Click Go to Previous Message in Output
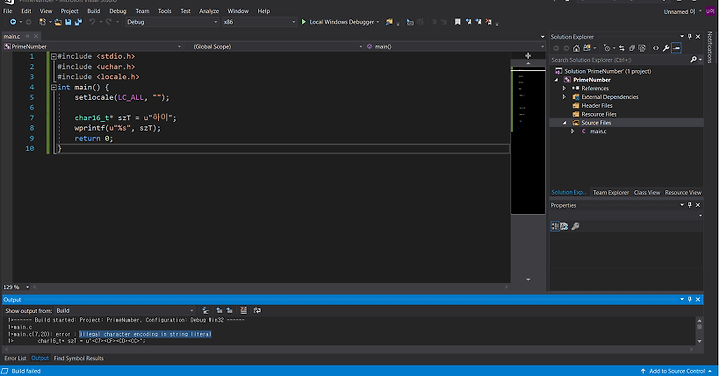 (219, 310)
